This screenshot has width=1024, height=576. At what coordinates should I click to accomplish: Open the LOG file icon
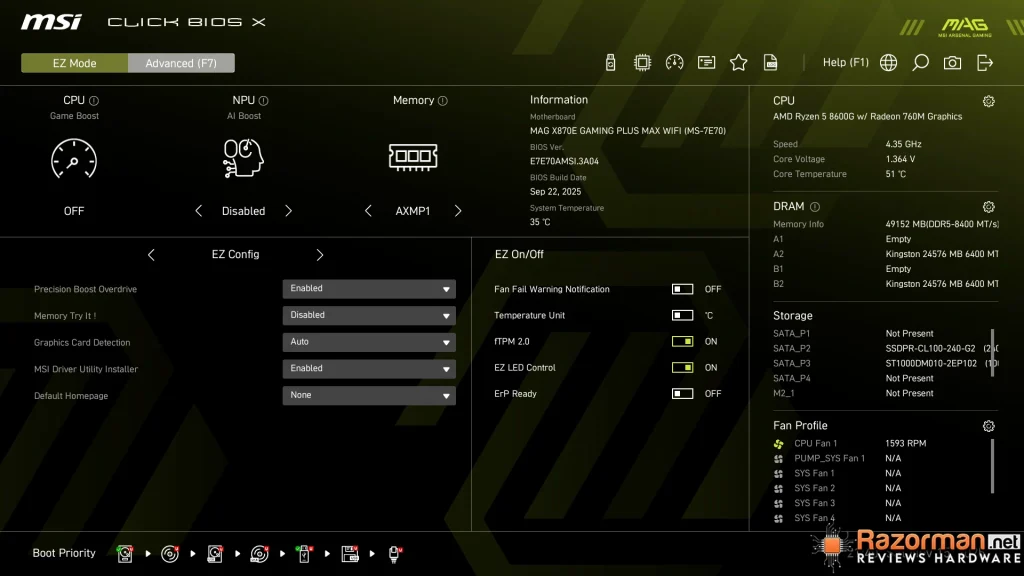[771, 63]
